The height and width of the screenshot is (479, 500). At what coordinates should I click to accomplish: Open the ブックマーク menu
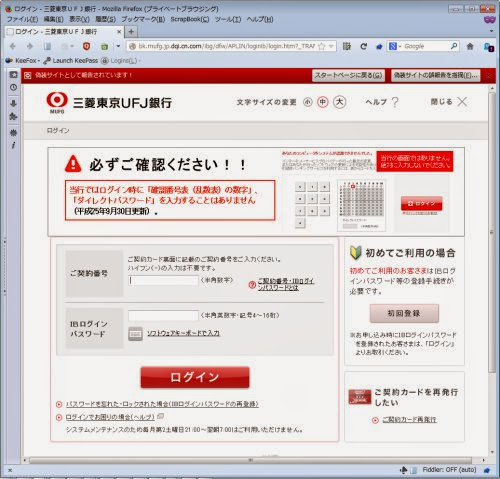click(143, 19)
